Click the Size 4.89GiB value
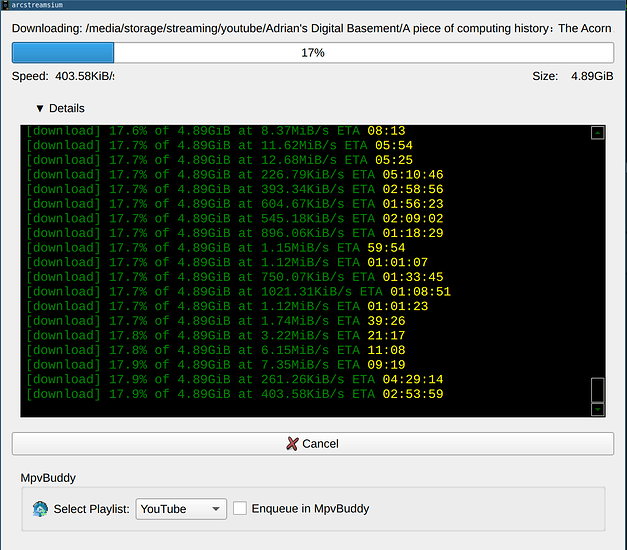Screen dimensions: 627x550 [x=592, y=76]
